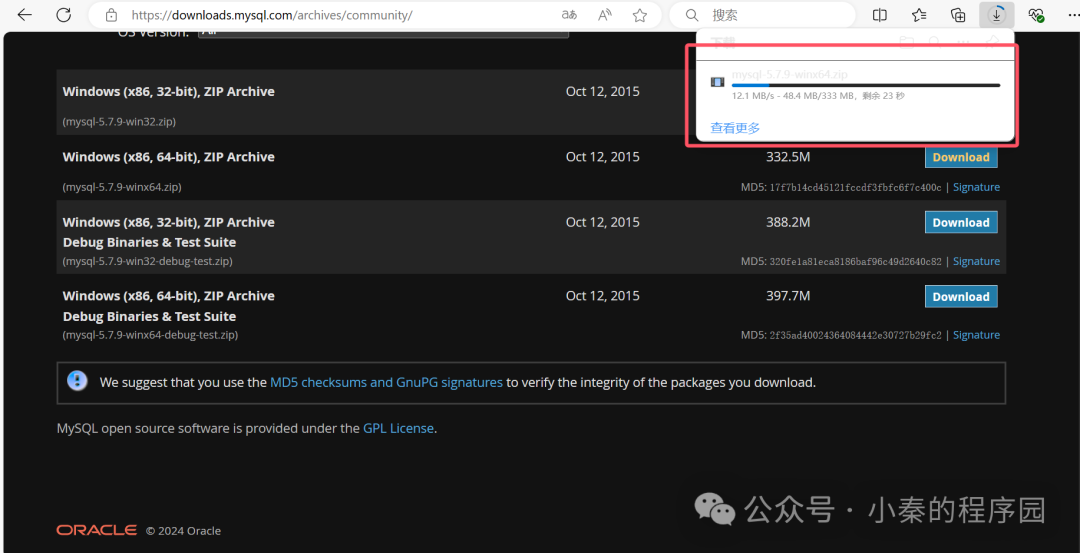Focus the address bar URL

[272, 14]
